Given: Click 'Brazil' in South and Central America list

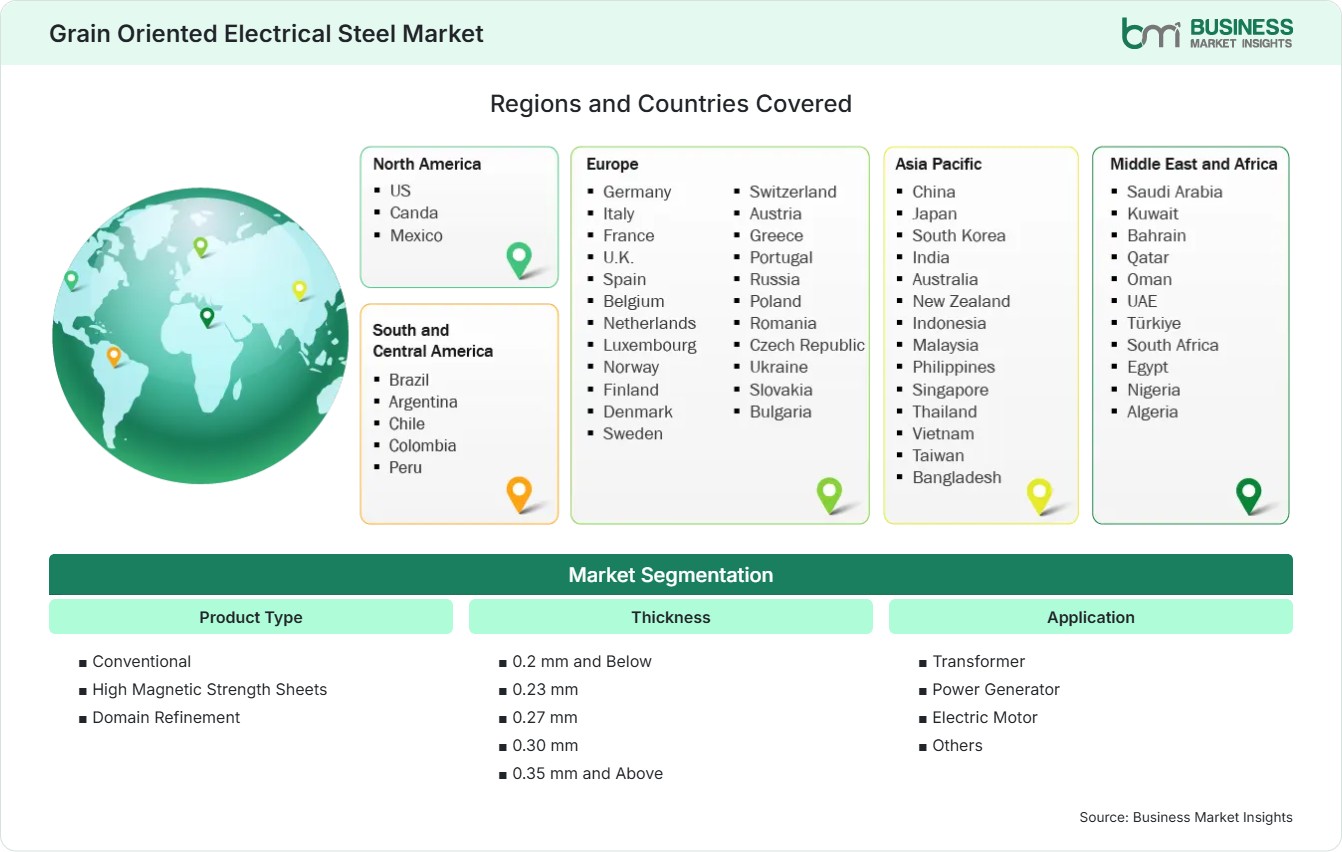Looking at the screenshot, I should pyautogui.click(x=409, y=379).
